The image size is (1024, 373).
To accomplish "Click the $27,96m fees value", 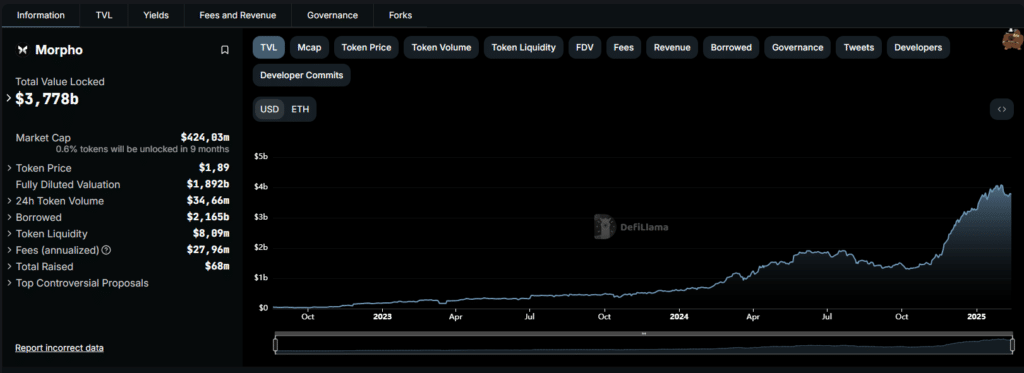I will [x=208, y=250].
